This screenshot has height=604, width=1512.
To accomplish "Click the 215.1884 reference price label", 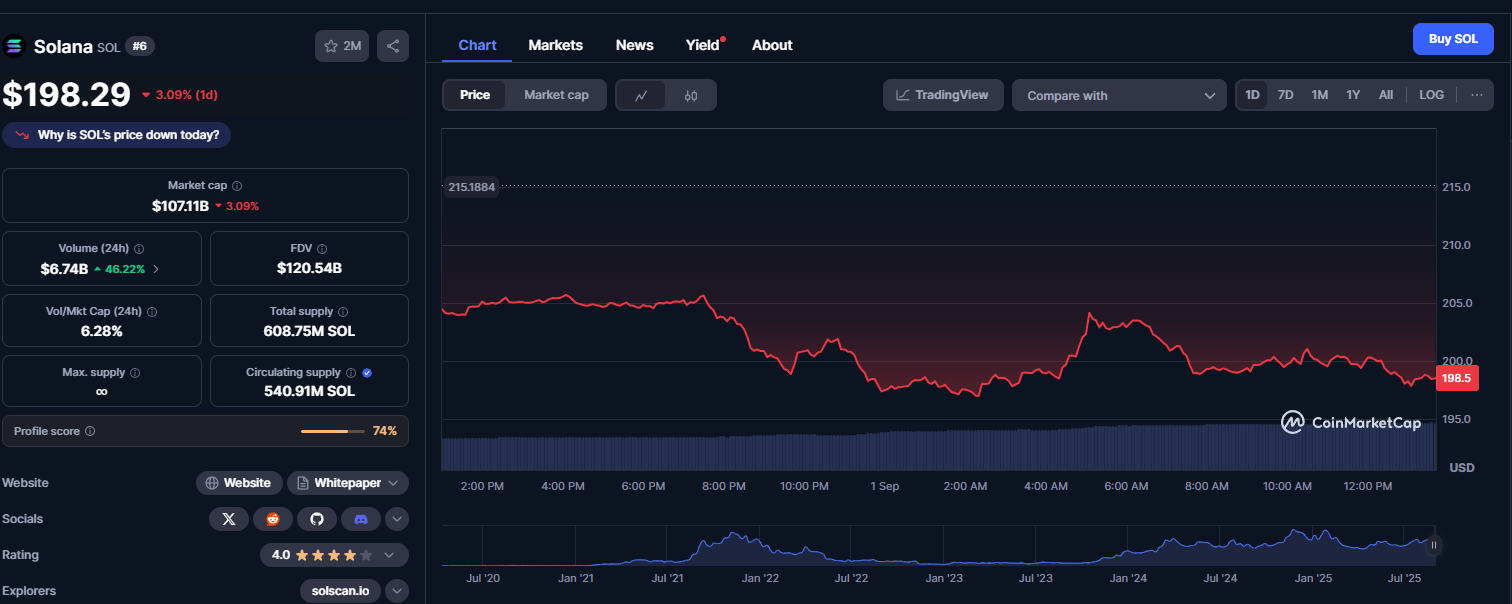I will pos(471,187).
